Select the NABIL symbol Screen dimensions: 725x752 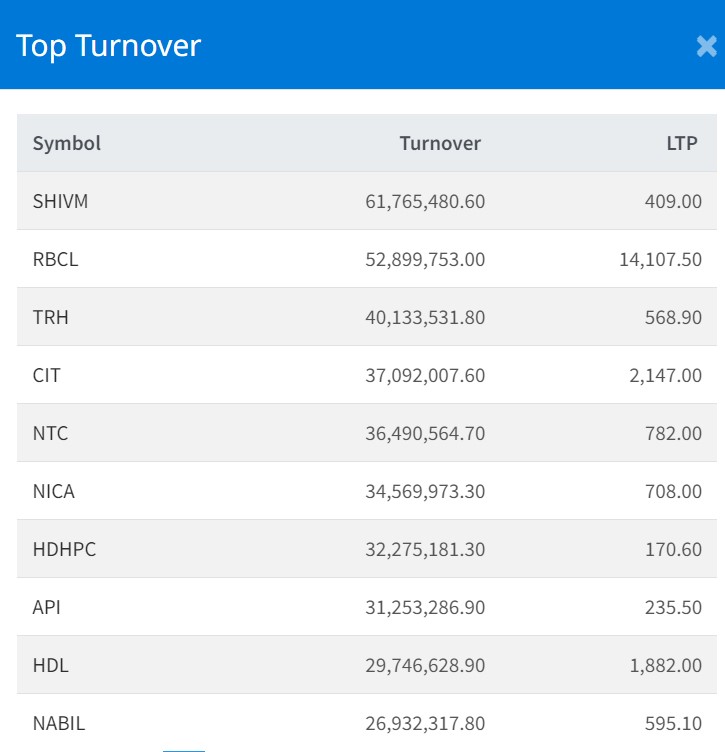59,723
